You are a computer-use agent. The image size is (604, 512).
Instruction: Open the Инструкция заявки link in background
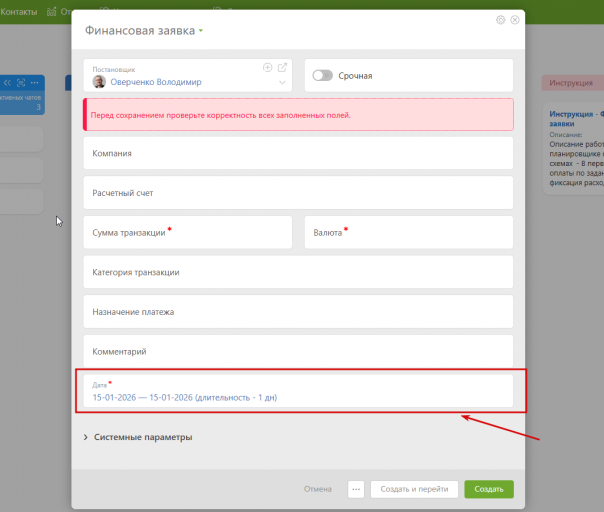click(x=576, y=119)
